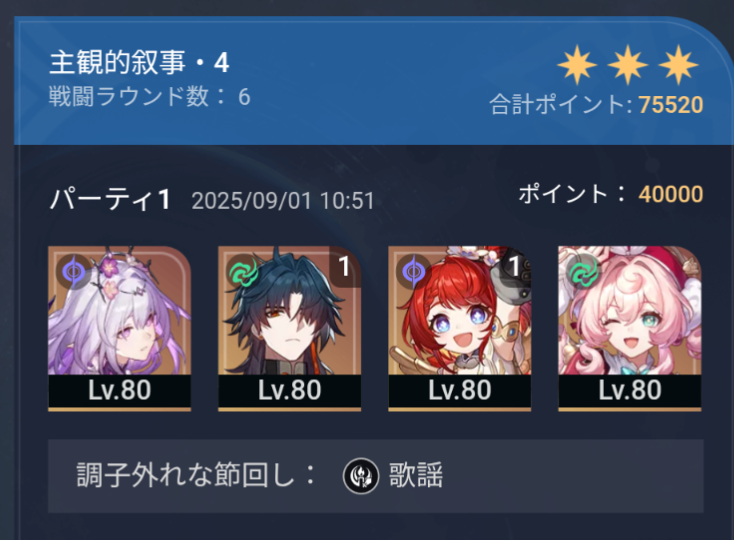The width and height of the screenshot is (734, 540).
Task: Click the Wind element icon on dark-haired character
Action: pyautogui.click(x=243, y=271)
